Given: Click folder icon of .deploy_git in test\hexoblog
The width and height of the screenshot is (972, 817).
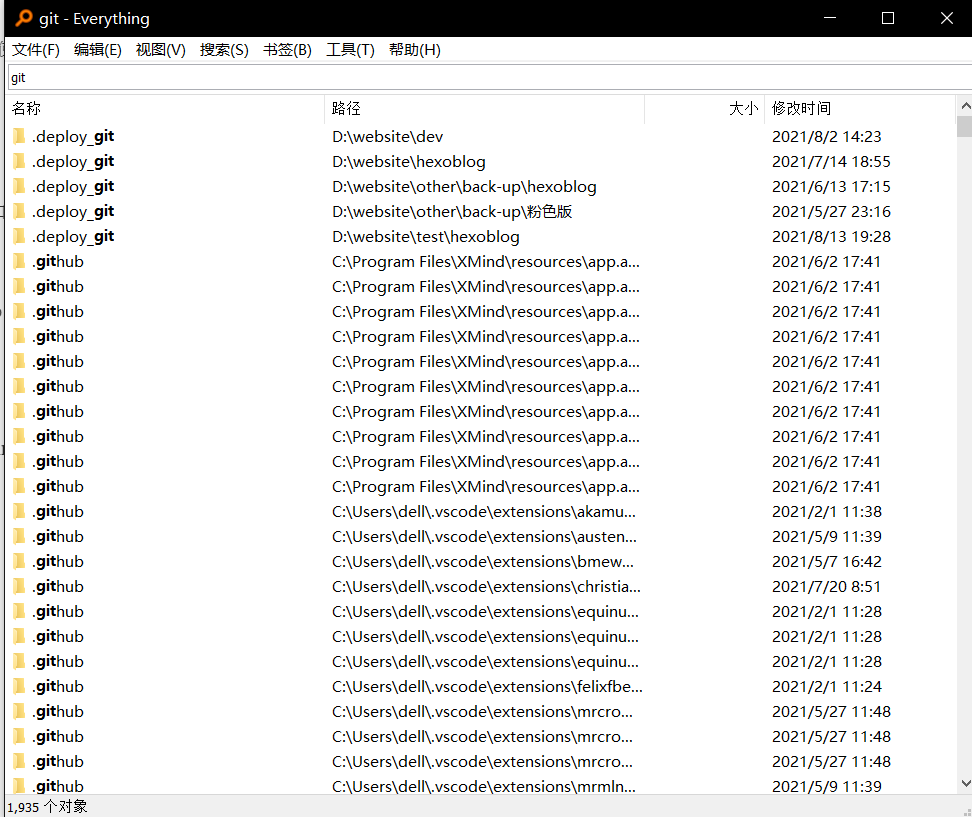Looking at the screenshot, I should click(19, 236).
